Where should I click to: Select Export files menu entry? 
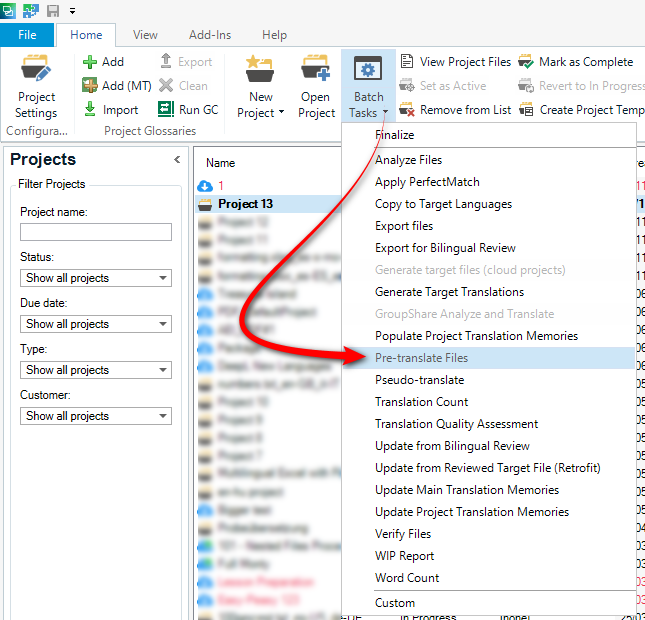click(489, 226)
